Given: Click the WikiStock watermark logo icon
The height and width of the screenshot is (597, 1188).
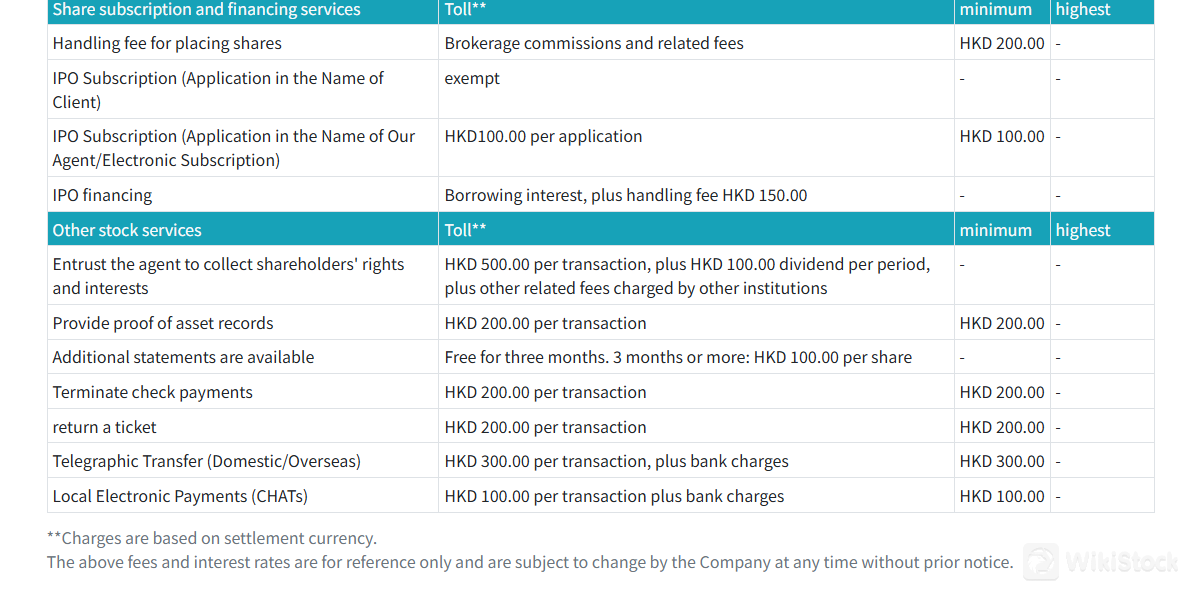Looking at the screenshot, I should [x=1041, y=561].
